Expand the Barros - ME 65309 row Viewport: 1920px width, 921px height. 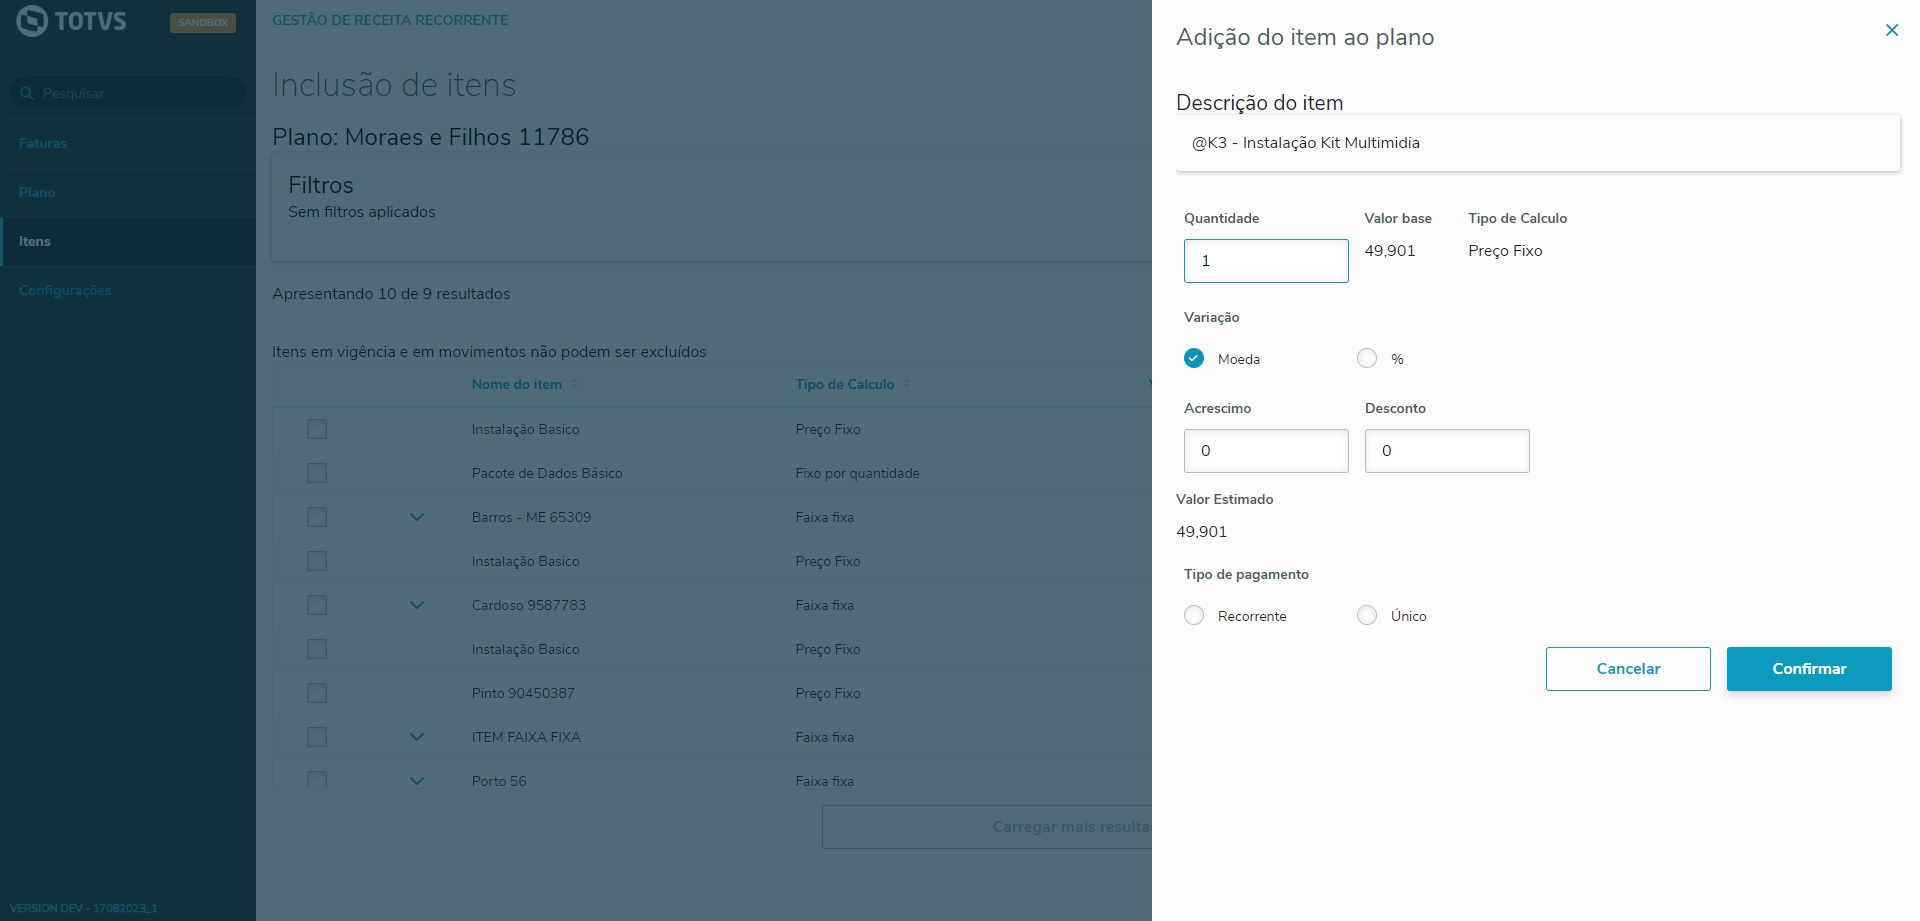pyautogui.click(x=417, y=517)
